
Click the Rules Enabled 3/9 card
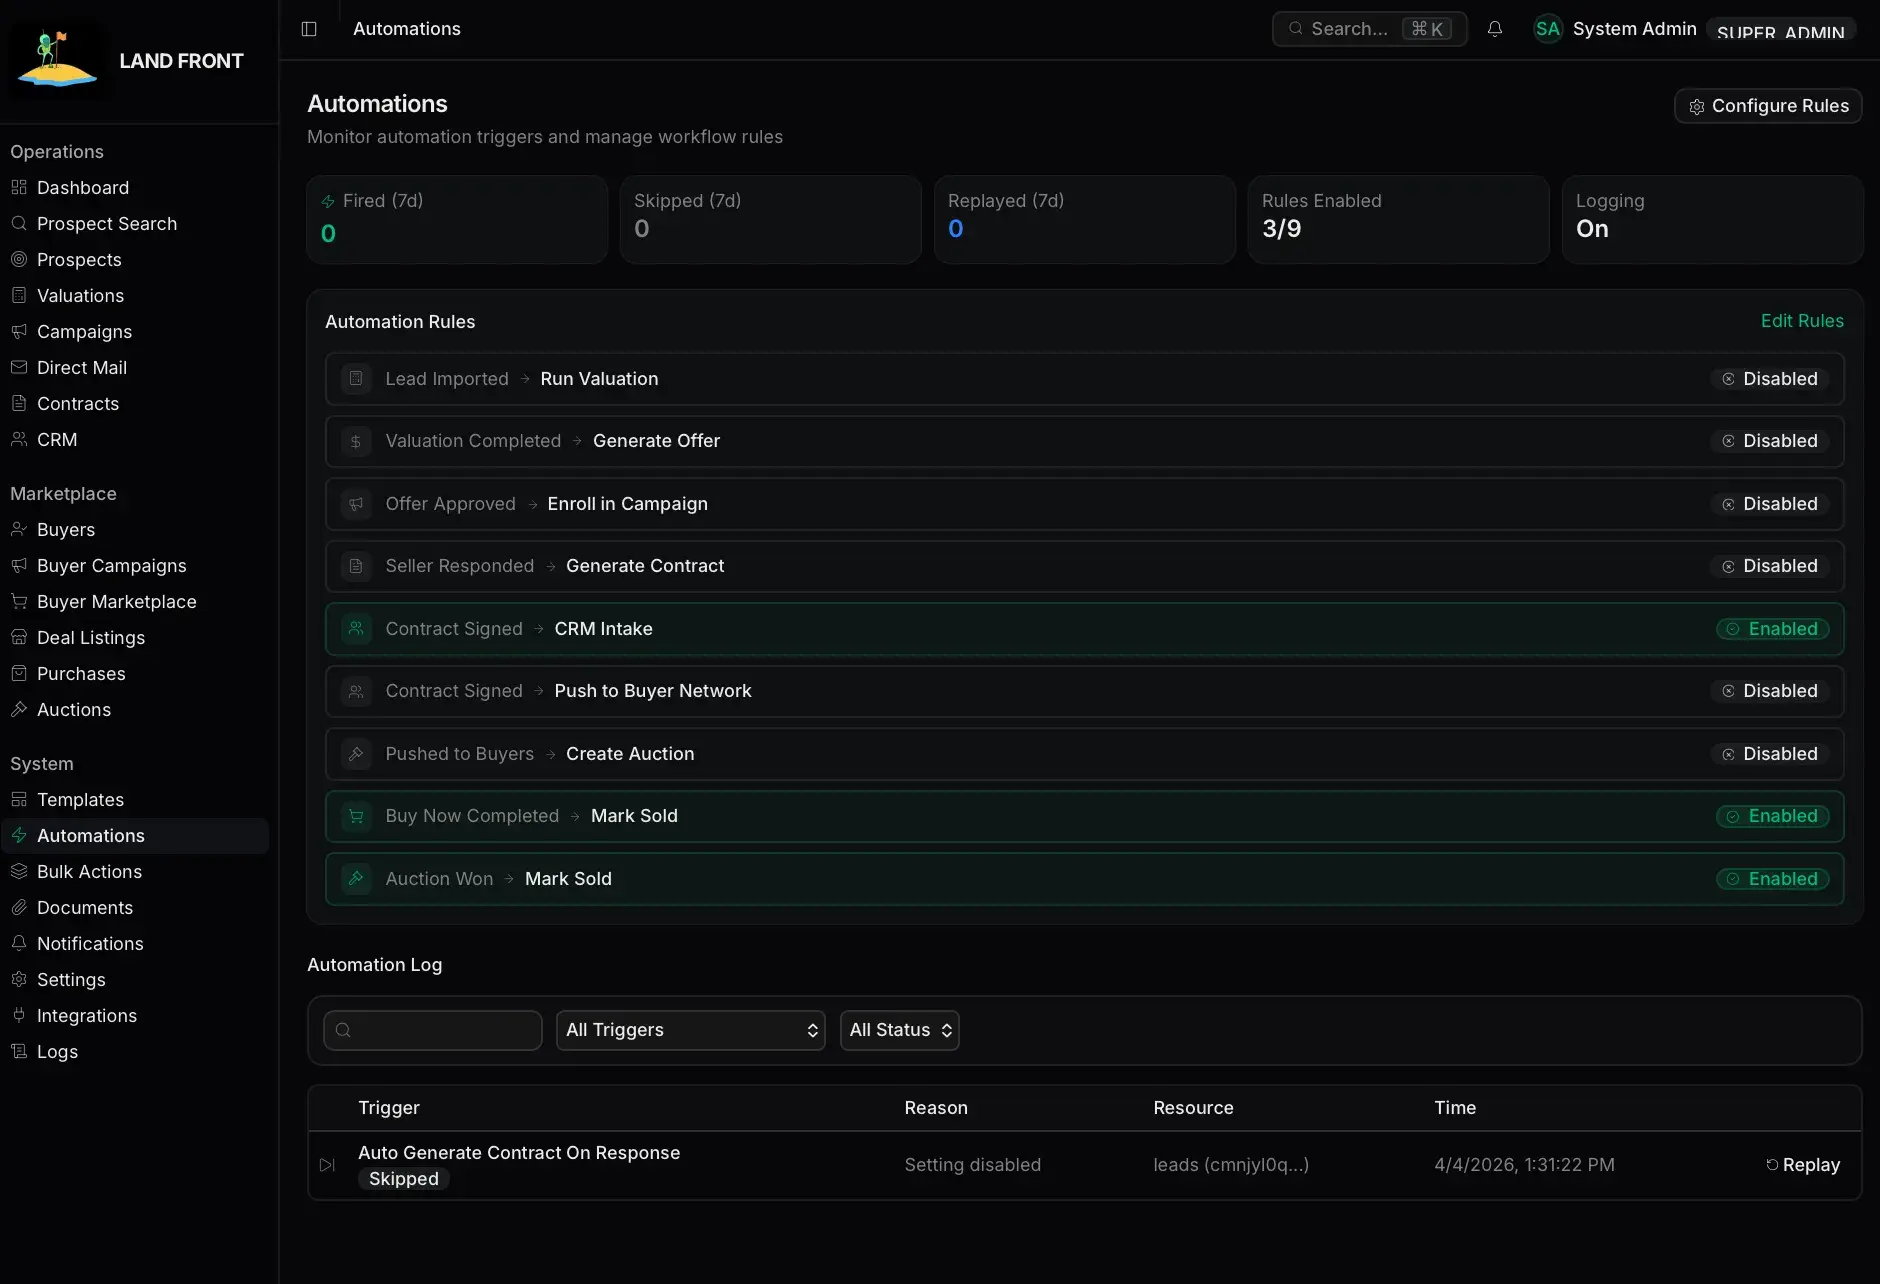1399,220
